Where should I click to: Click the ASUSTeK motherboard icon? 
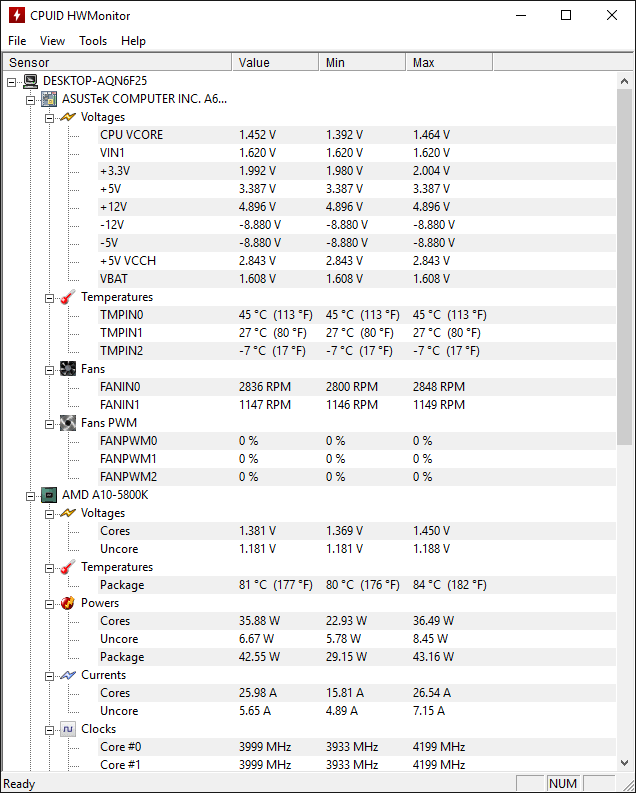tap(49, 99)
